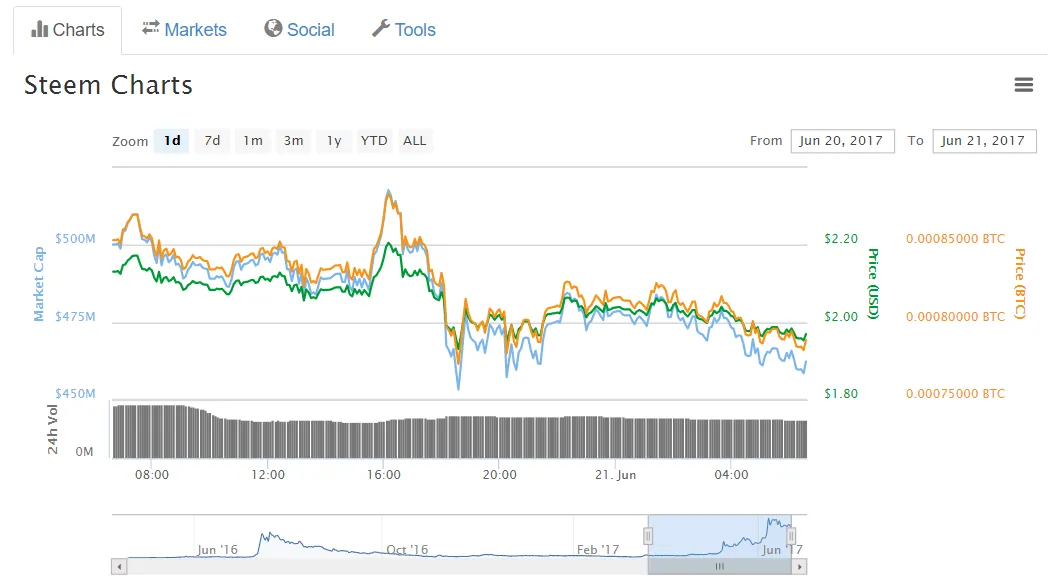Viewport: 1062px width, 582px height.
Task: Click the $2.00 price tick label
Action: tap(841, 316)
